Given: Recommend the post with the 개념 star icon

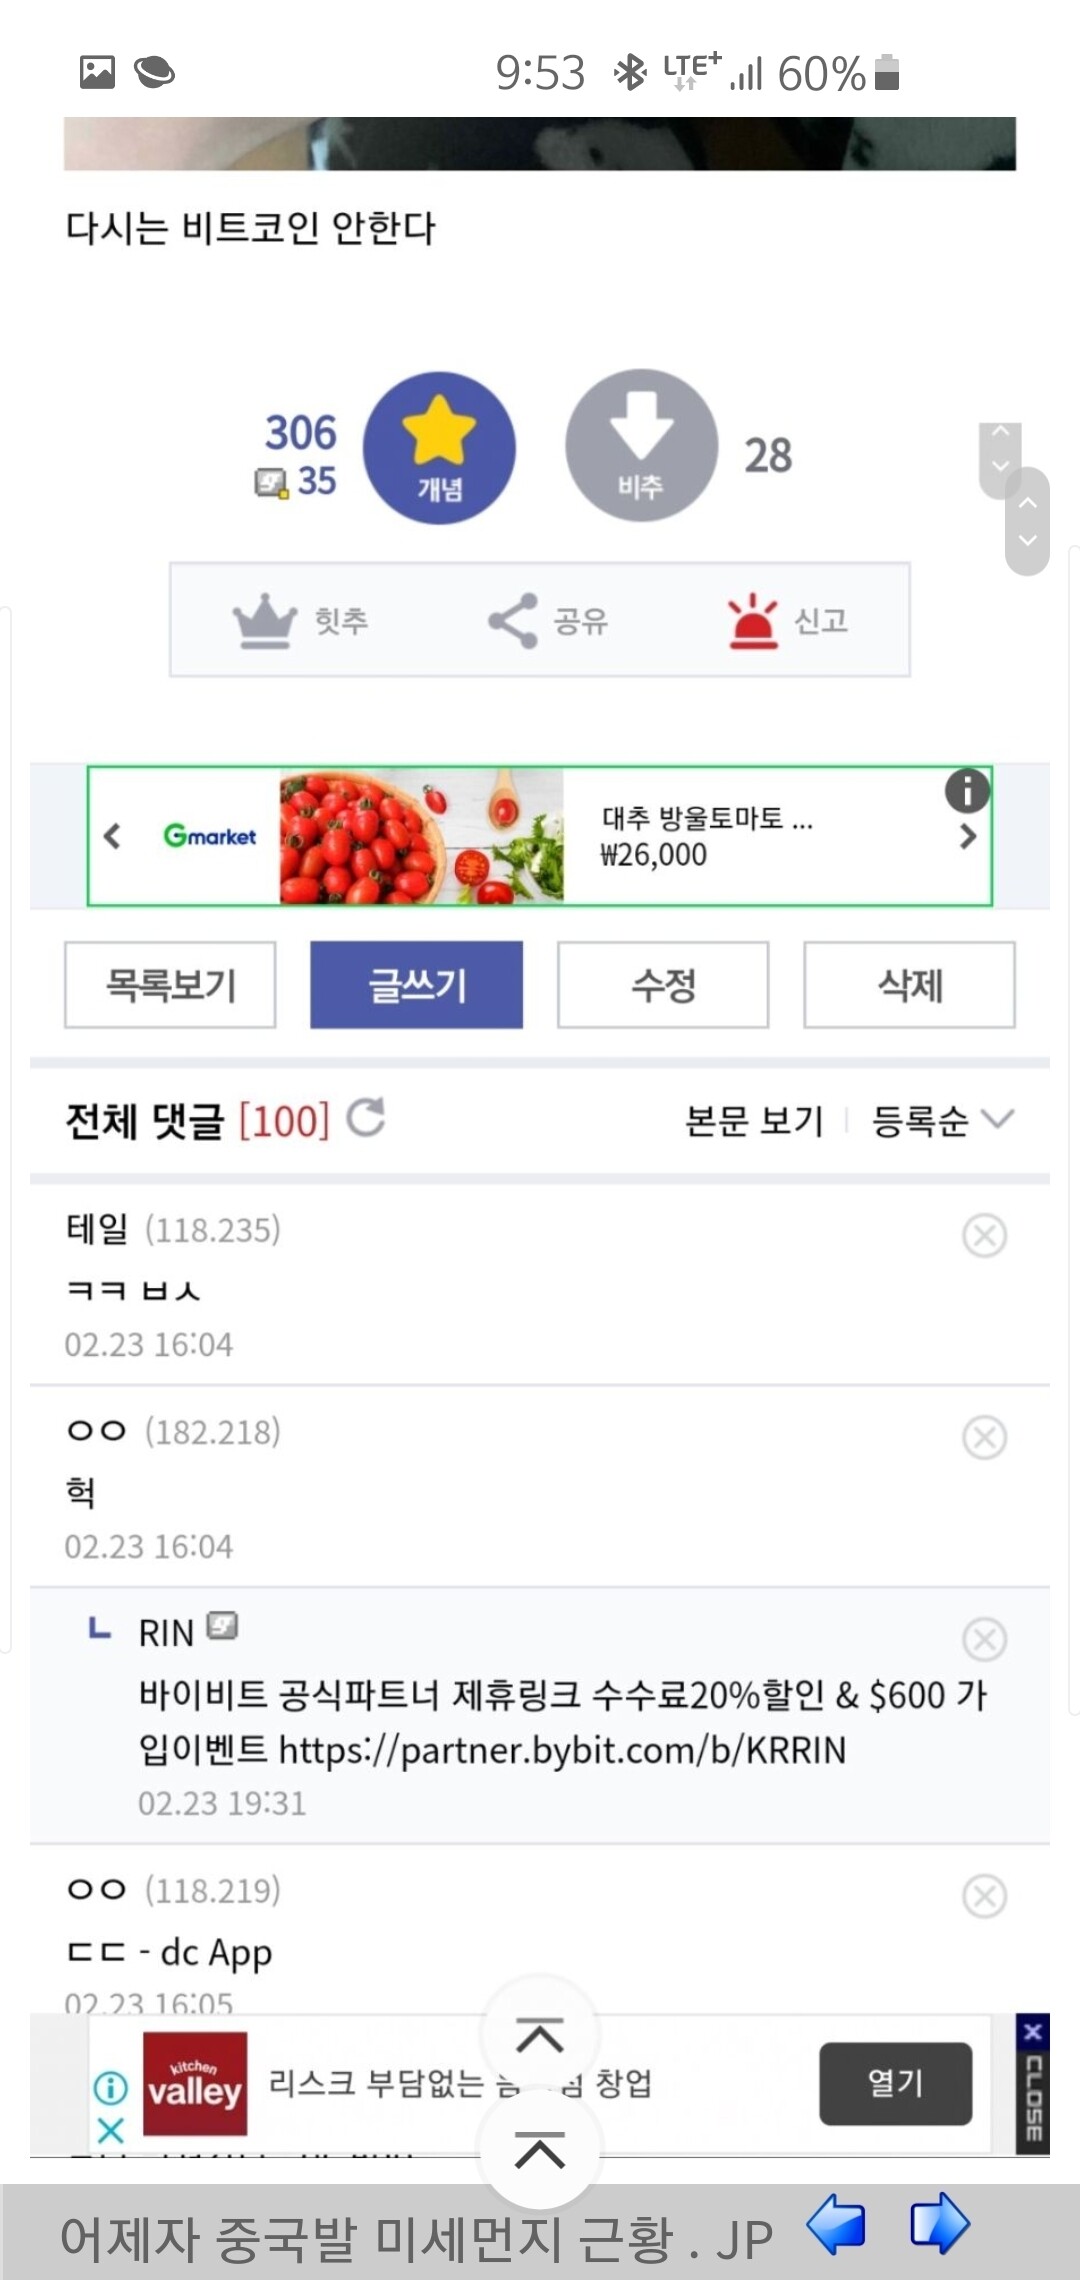Looking at the screenshot, I should coord(440,447).
